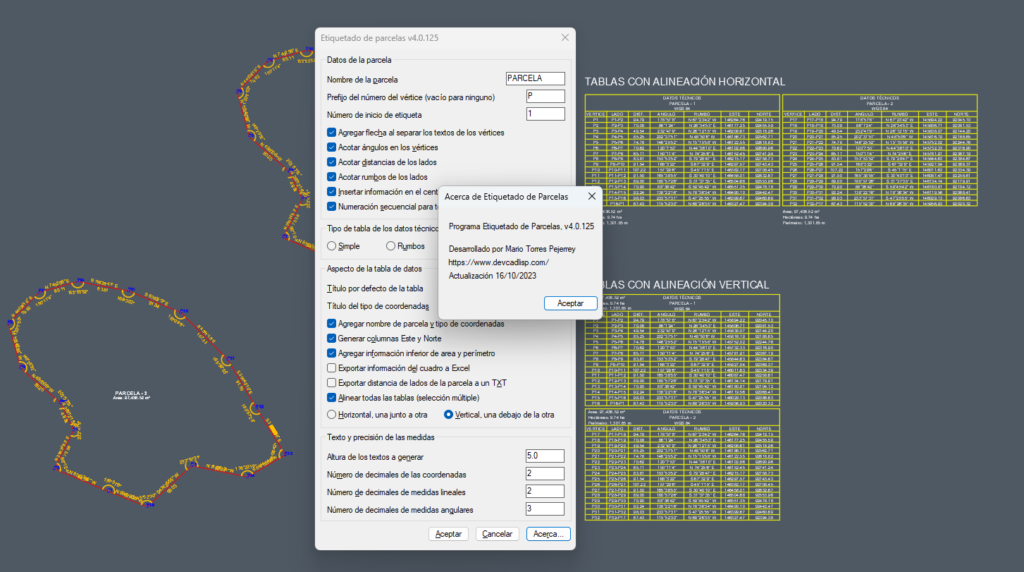1024x572 pixels.
Task: Enable export of side distances to TXT
Action: pos(332,383)
